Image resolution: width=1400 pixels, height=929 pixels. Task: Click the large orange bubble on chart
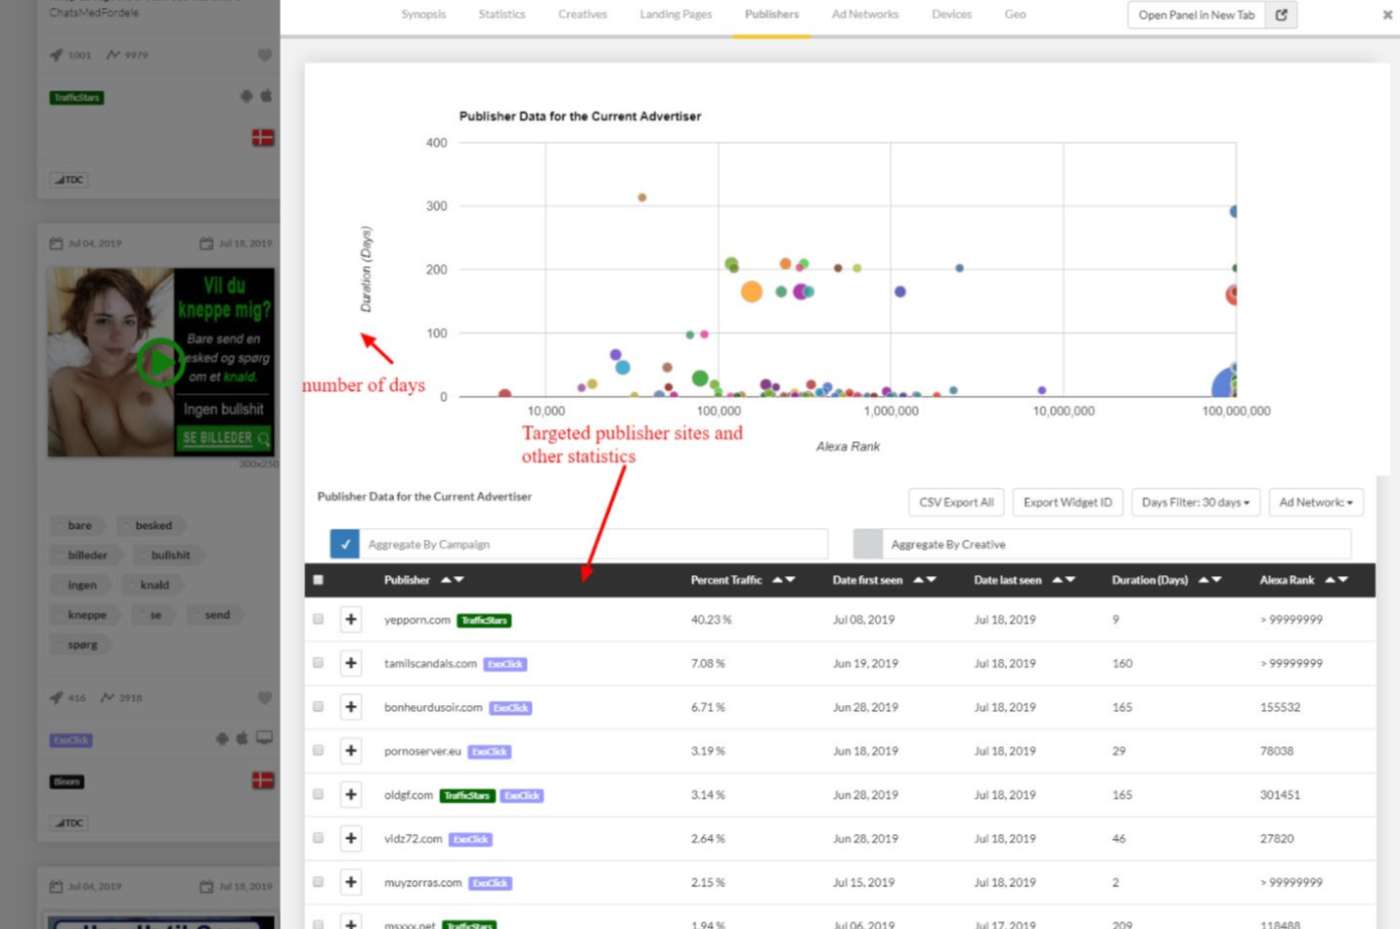751,291
